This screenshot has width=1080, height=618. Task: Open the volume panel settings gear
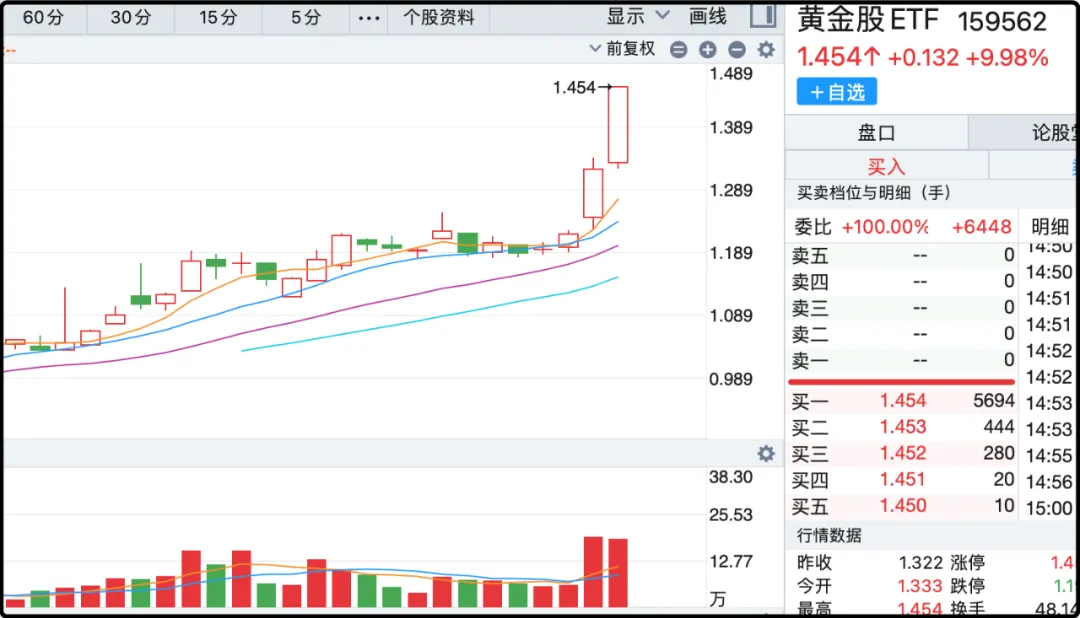[766, 454]
